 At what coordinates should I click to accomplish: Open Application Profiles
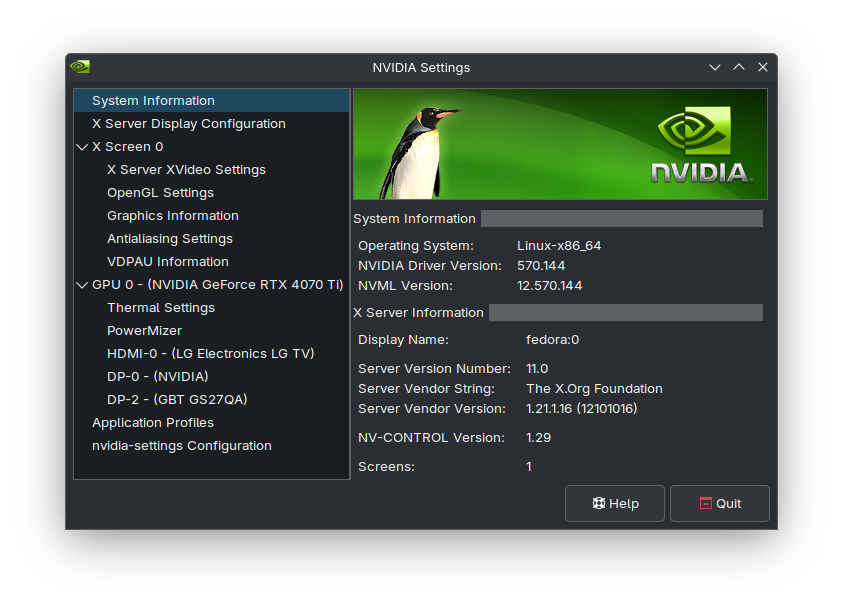click(152, 422)
